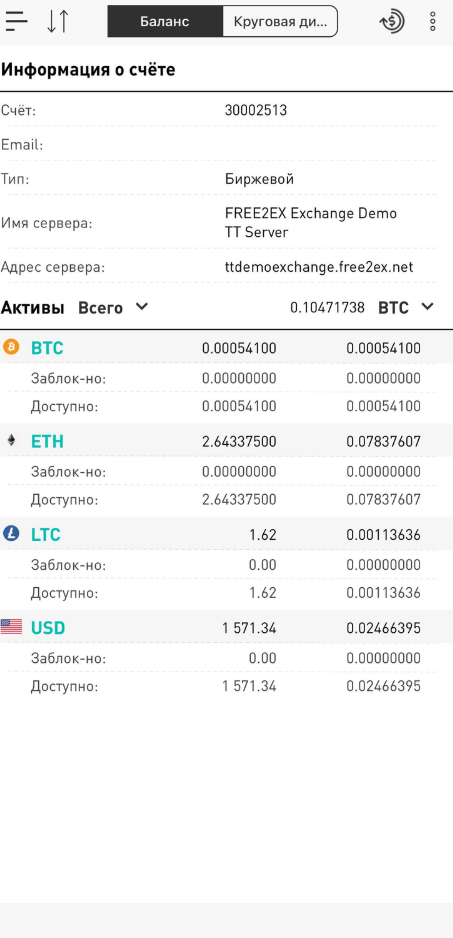Image resolution: width=453 pixels, height=938 pixels.
Task: Tap the blue Litecoin coin icon
Action: [x=11, y=534]
